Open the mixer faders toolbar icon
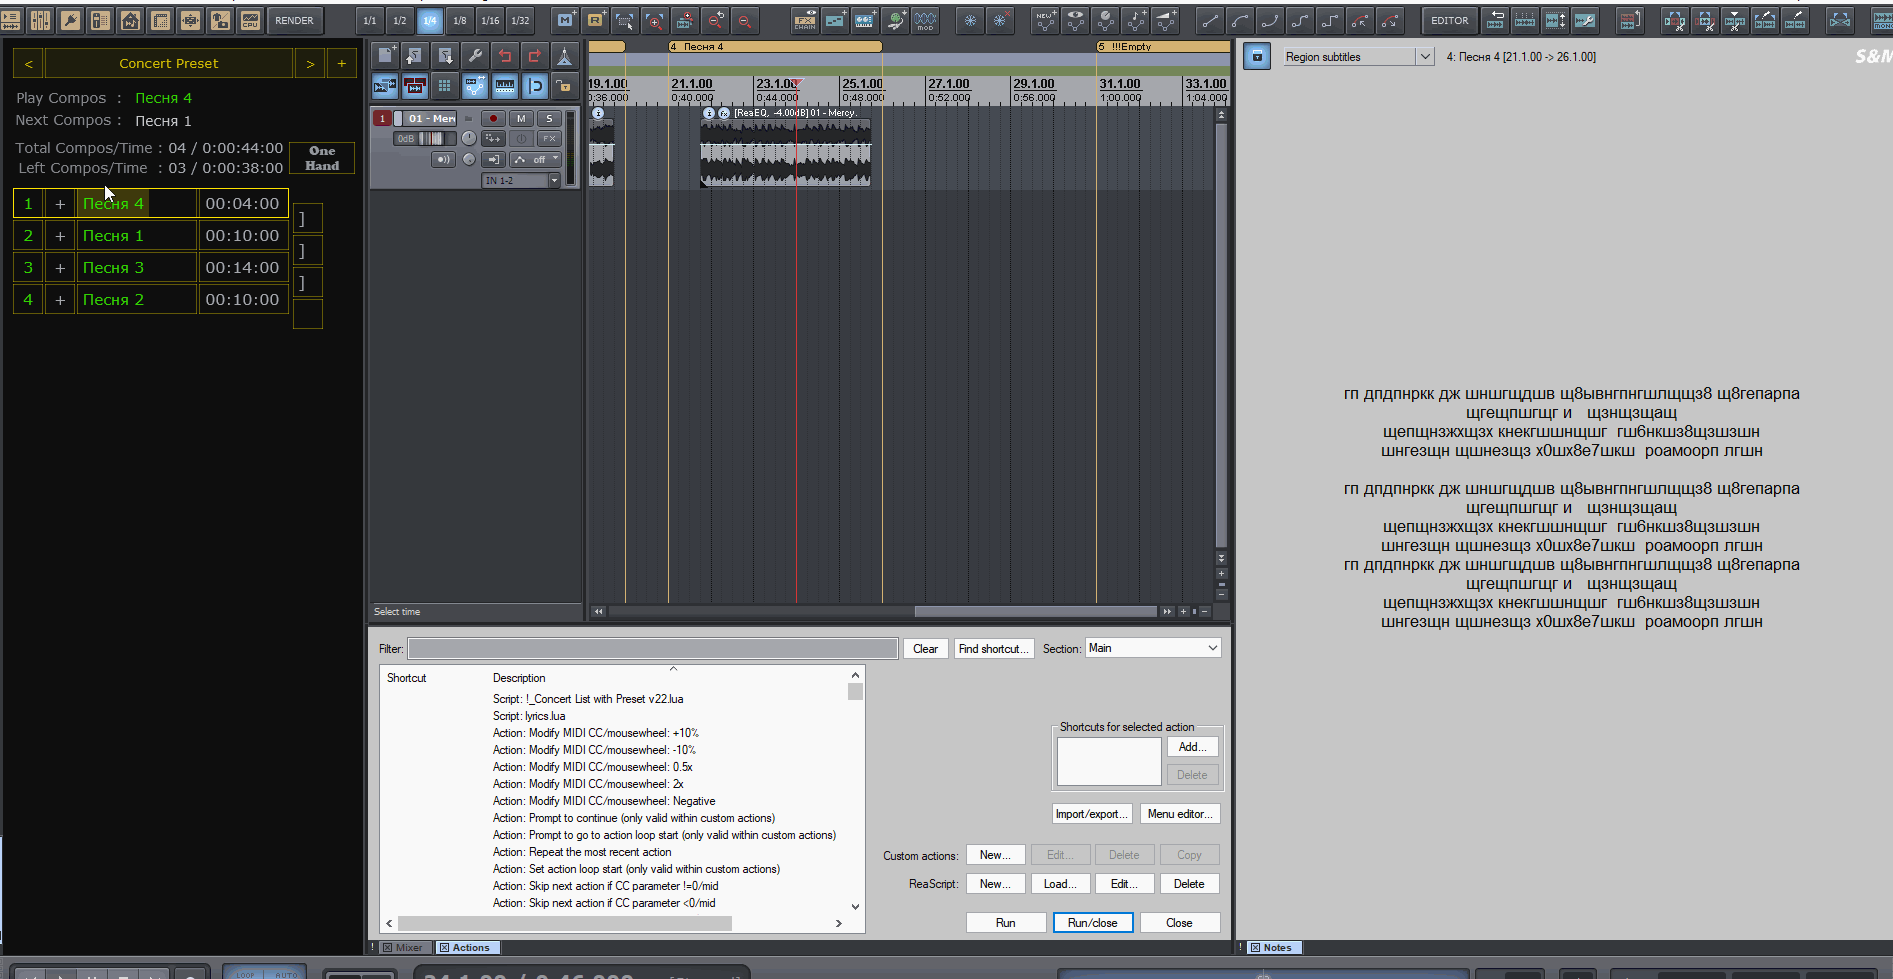Image resolution: width=1893 pixels, height=979 pixels. 40,20
